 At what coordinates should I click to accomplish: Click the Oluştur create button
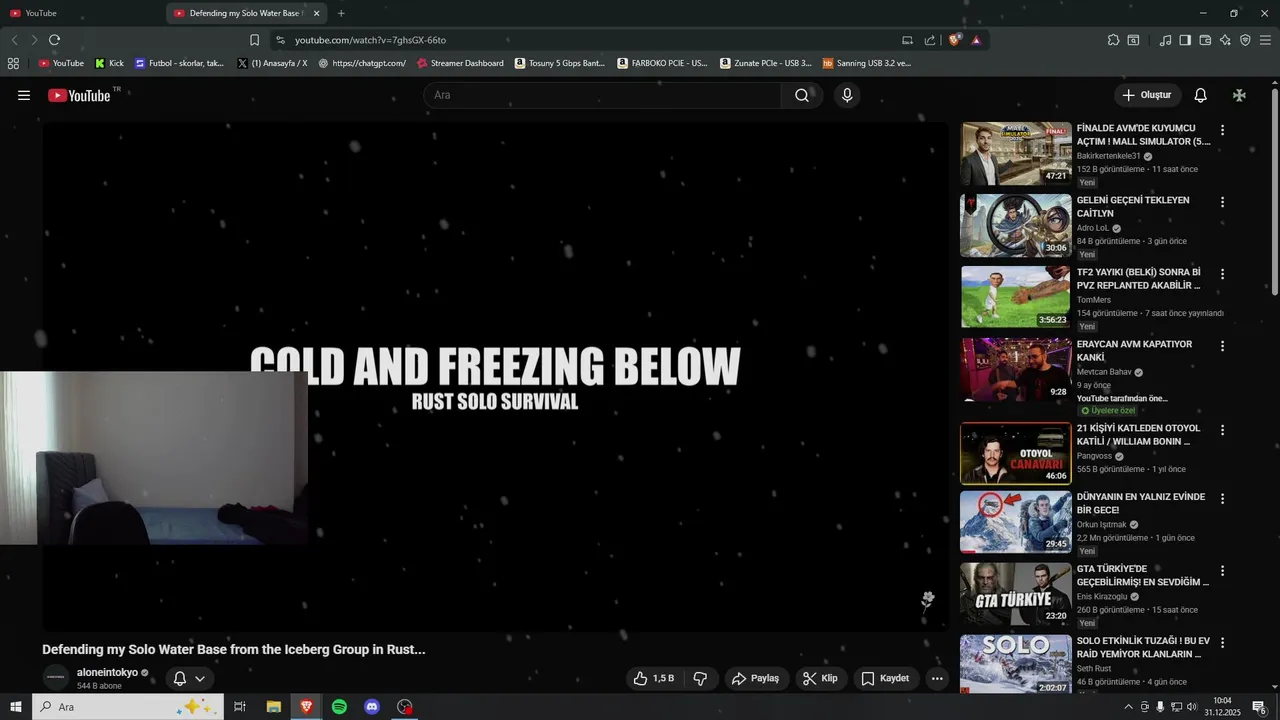1147,95
